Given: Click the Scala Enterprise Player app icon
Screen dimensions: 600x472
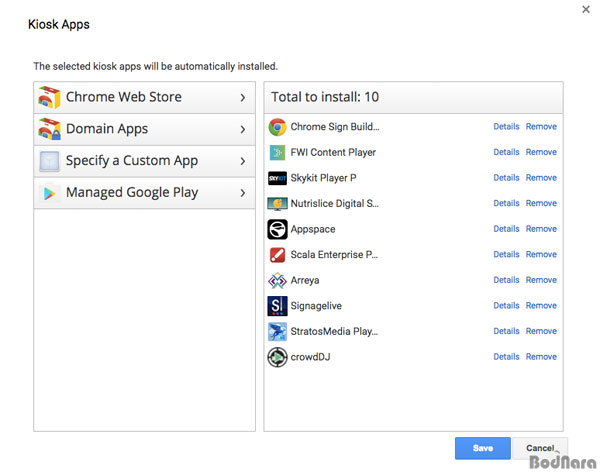Looking at the screenshot, I should (x=277, y=255).
